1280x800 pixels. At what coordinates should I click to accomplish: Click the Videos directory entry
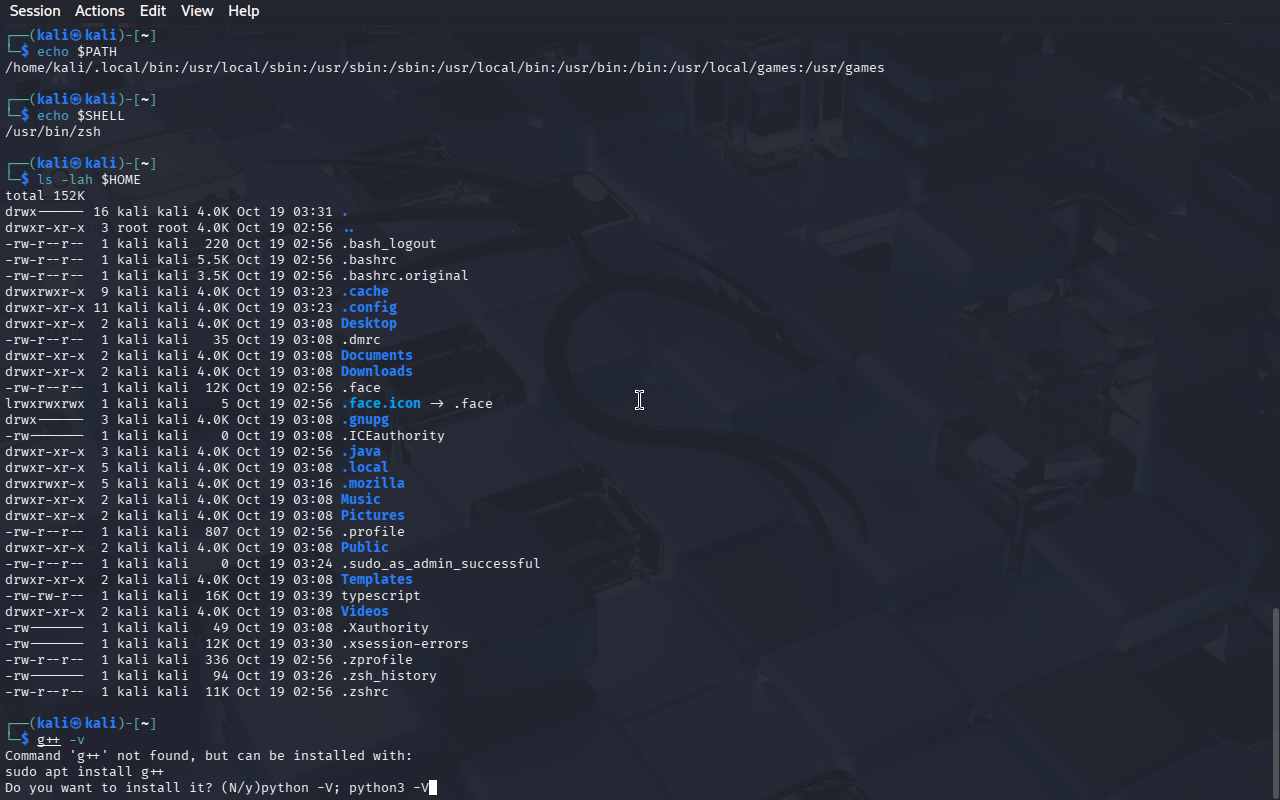(x=364, y=611)
